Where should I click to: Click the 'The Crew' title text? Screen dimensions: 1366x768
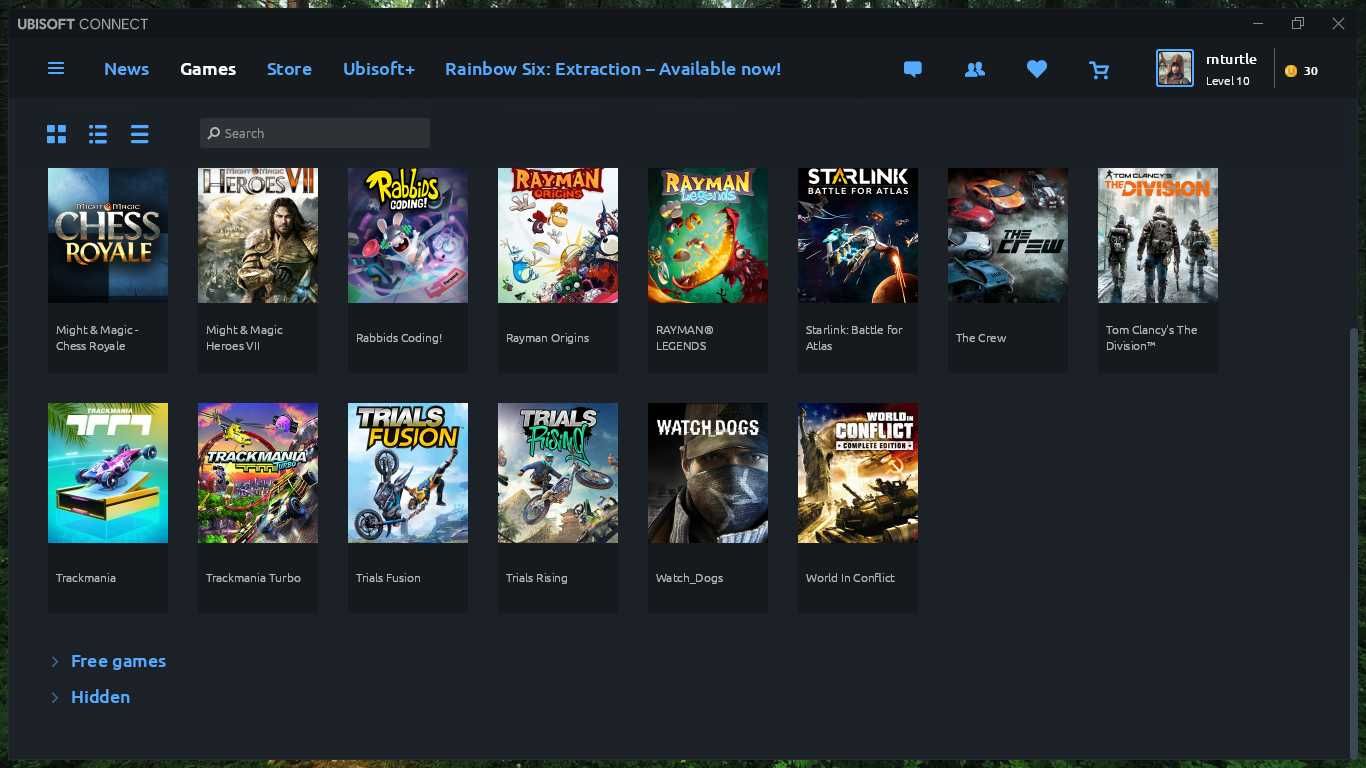coord(981,338)
